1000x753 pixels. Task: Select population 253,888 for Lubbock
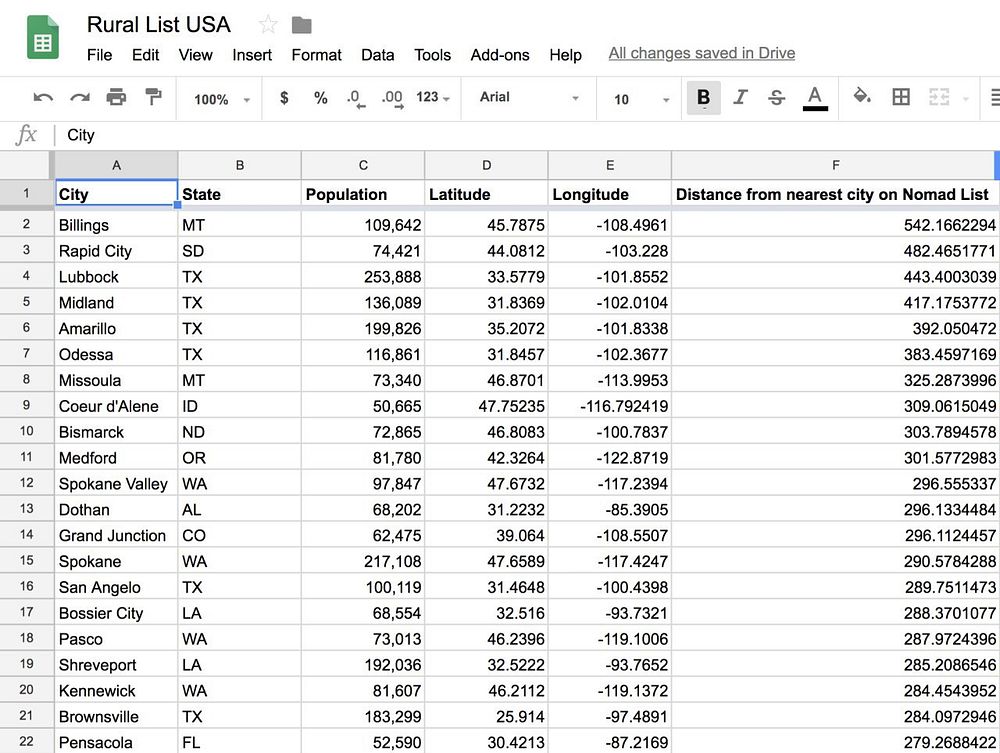coord(363,277)
